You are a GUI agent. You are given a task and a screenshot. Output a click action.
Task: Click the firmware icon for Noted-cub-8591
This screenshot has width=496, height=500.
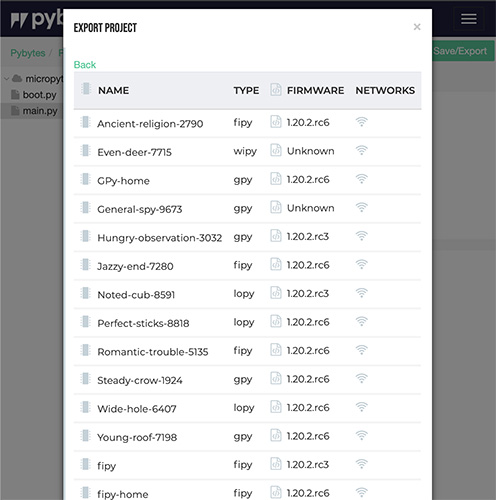click(x=276, y=293)
